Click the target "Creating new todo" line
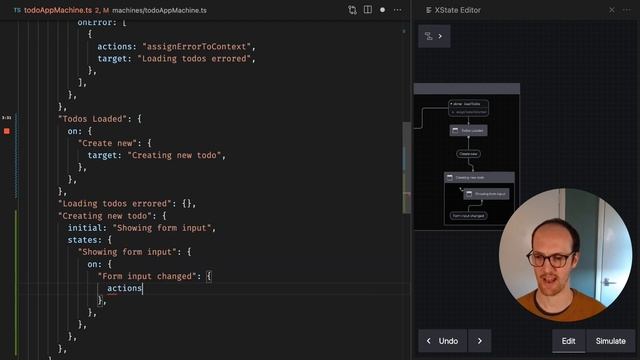The image size is (640, 360). click(x=157, y=156)
